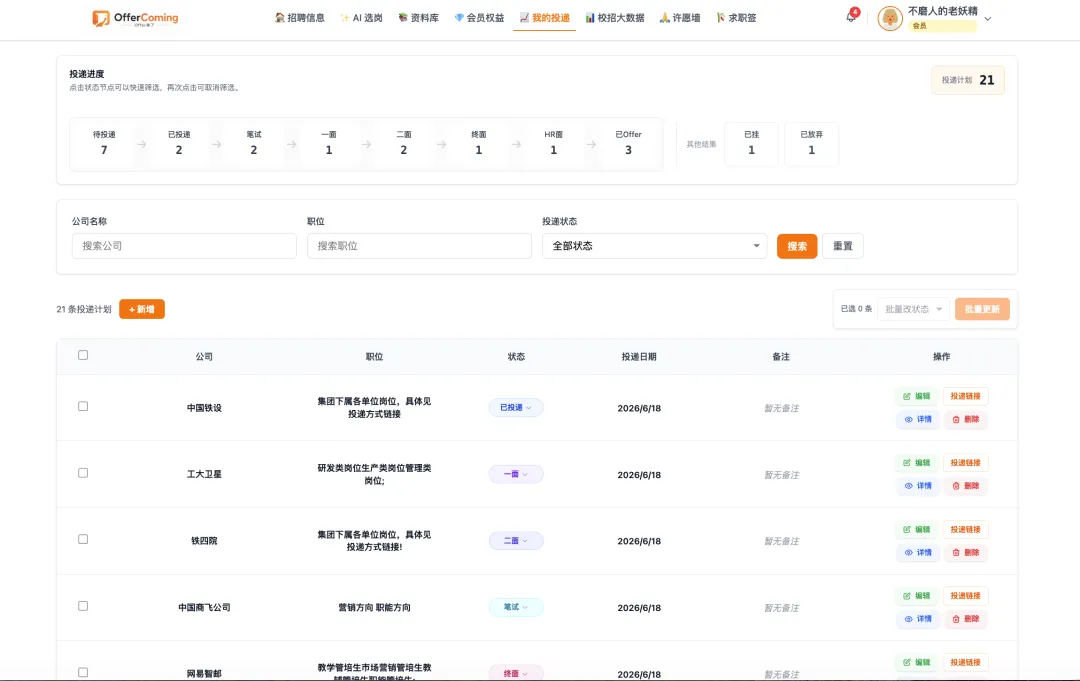This screenshot has width=1080, height=681.
Task: Click the OfferComing logo
Action: [135, 18]
